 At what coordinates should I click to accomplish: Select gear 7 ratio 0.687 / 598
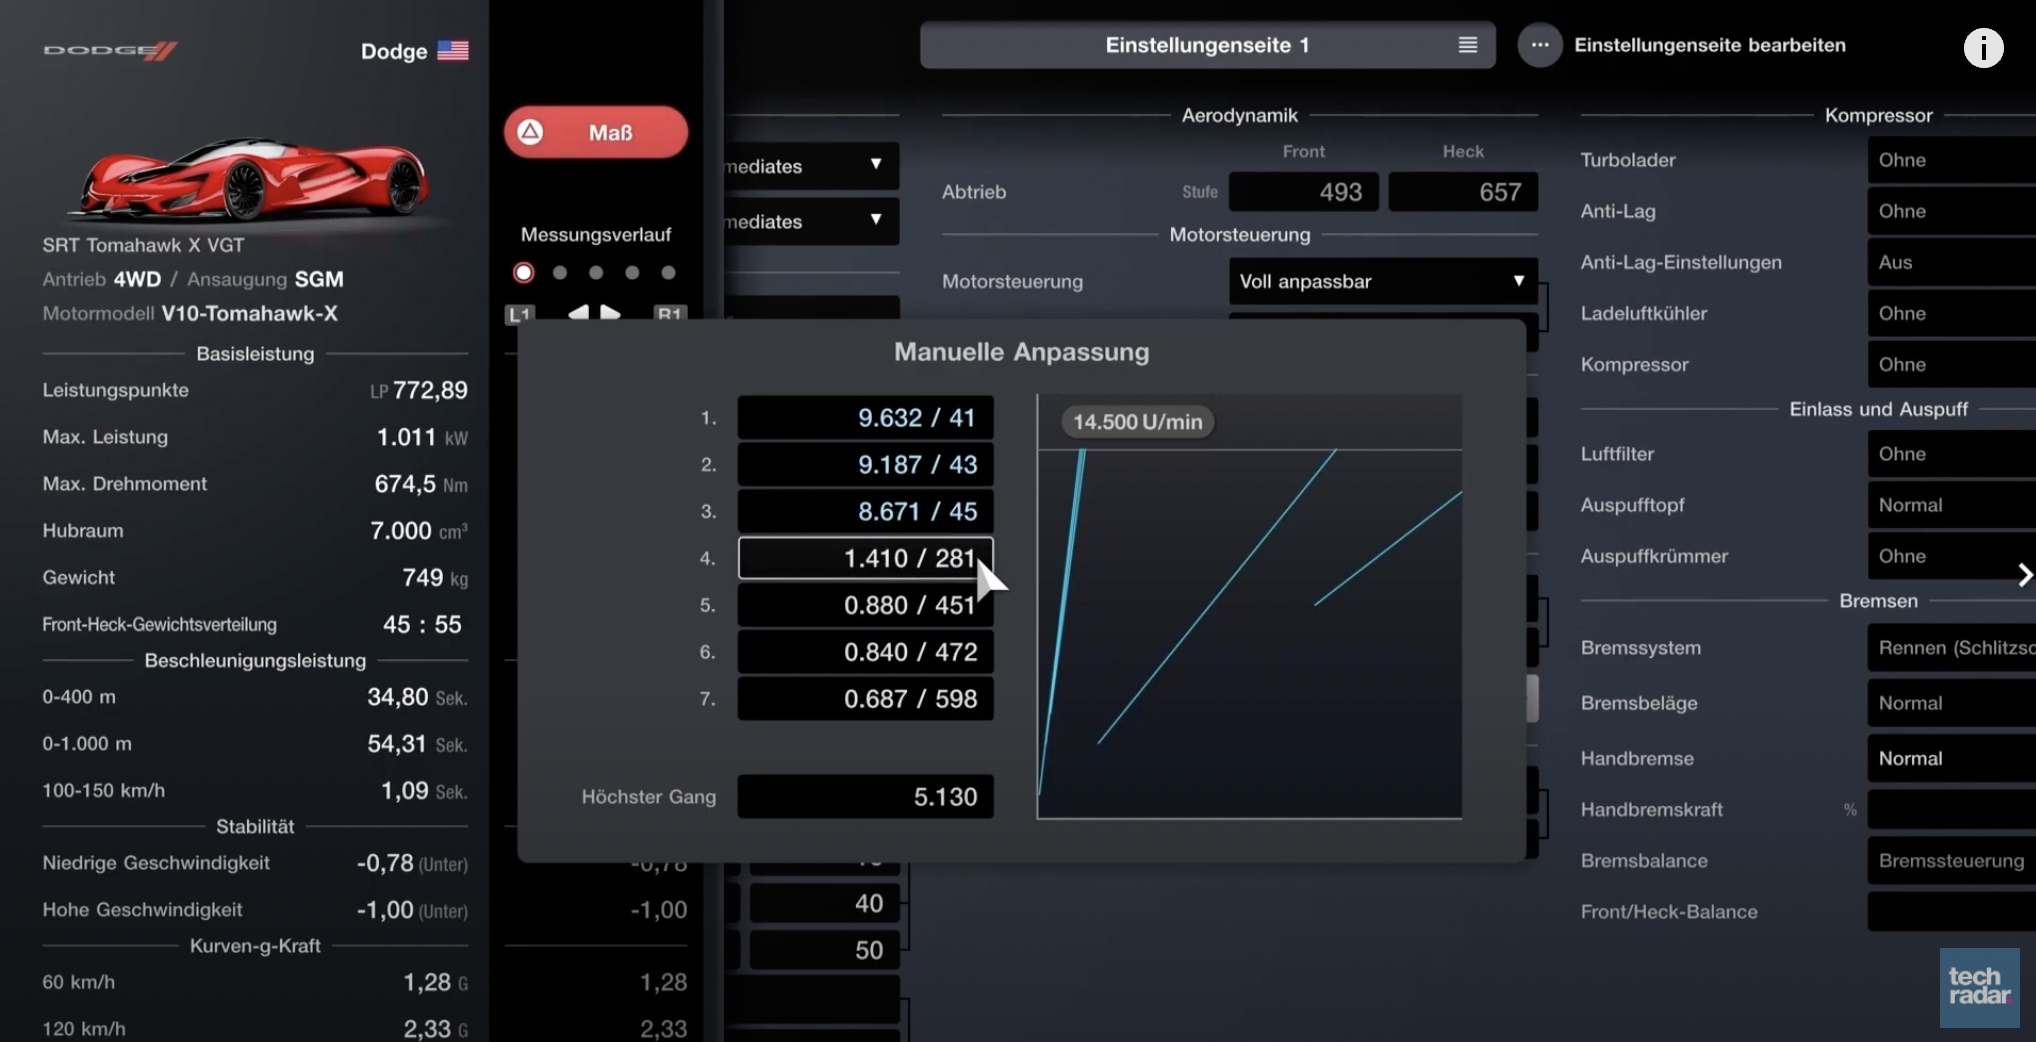[866, 699]
